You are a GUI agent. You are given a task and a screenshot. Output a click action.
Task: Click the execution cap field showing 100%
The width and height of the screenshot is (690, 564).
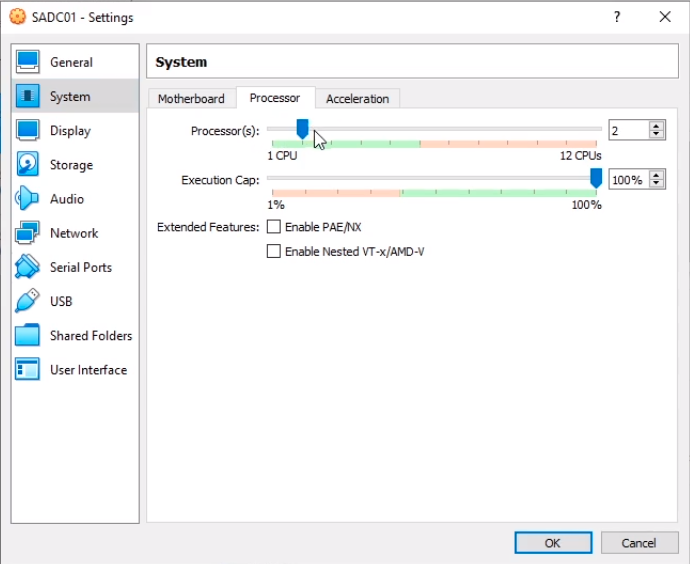tap(629, 179)
